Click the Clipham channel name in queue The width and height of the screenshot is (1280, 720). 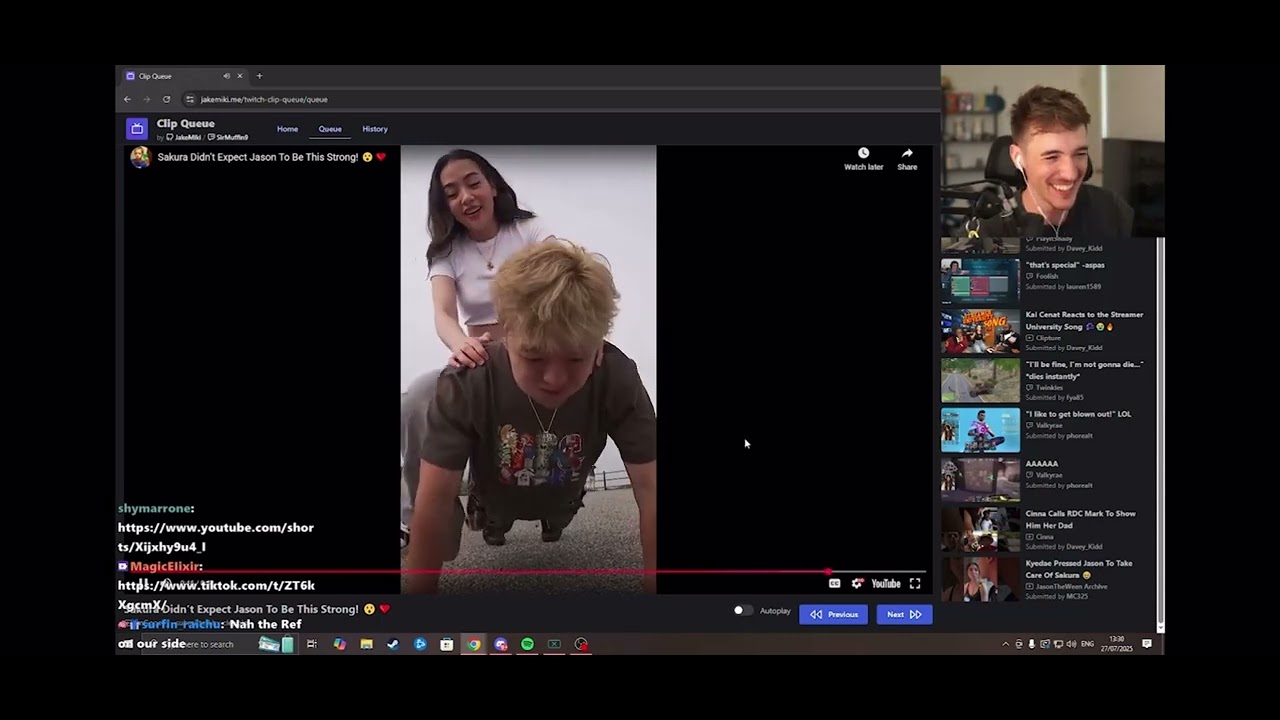click(x=1048, y=338)
